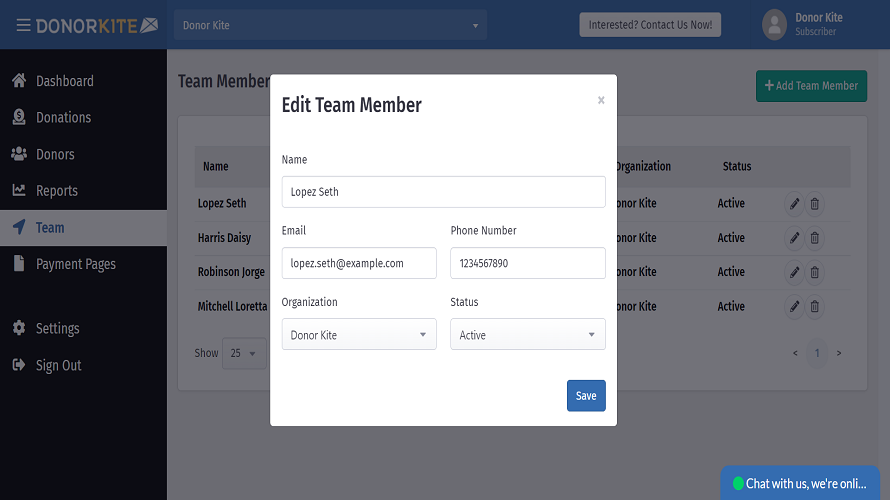This screenshot has height=500, width=890.
Task: Close the Edit Team Member dialog
Action: tap(601, 100)
